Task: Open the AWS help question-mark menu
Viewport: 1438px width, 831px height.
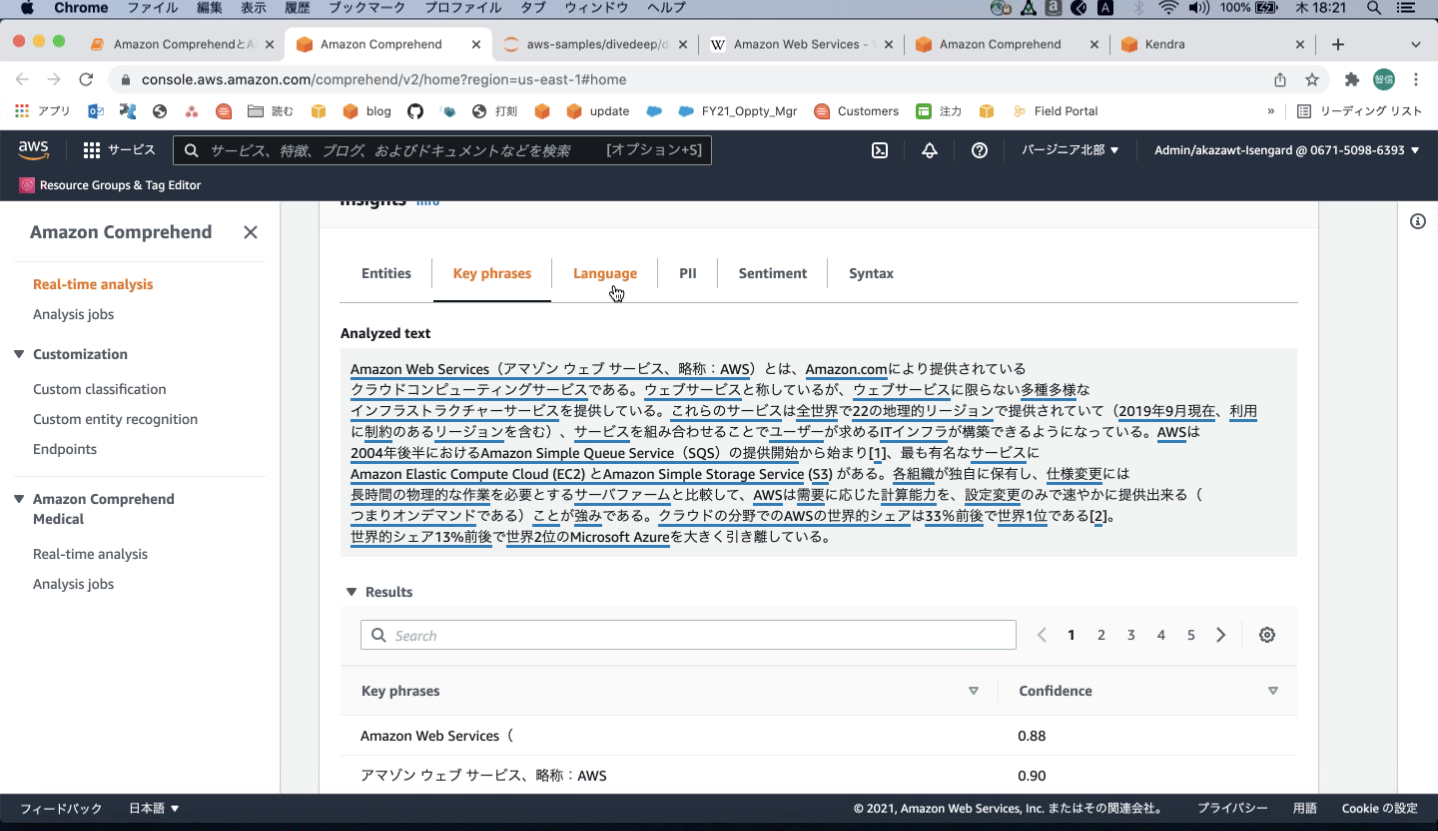Action: (x=980, y=150)
